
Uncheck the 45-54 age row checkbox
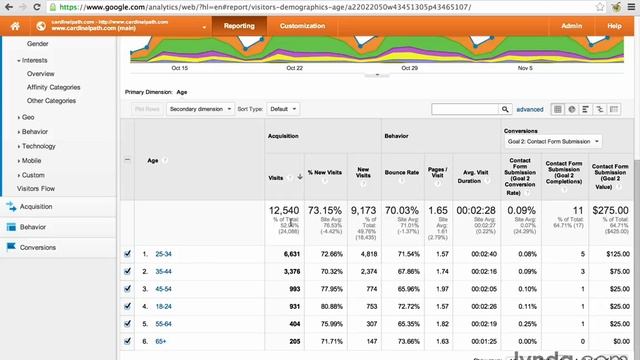(x=127, y=289)
